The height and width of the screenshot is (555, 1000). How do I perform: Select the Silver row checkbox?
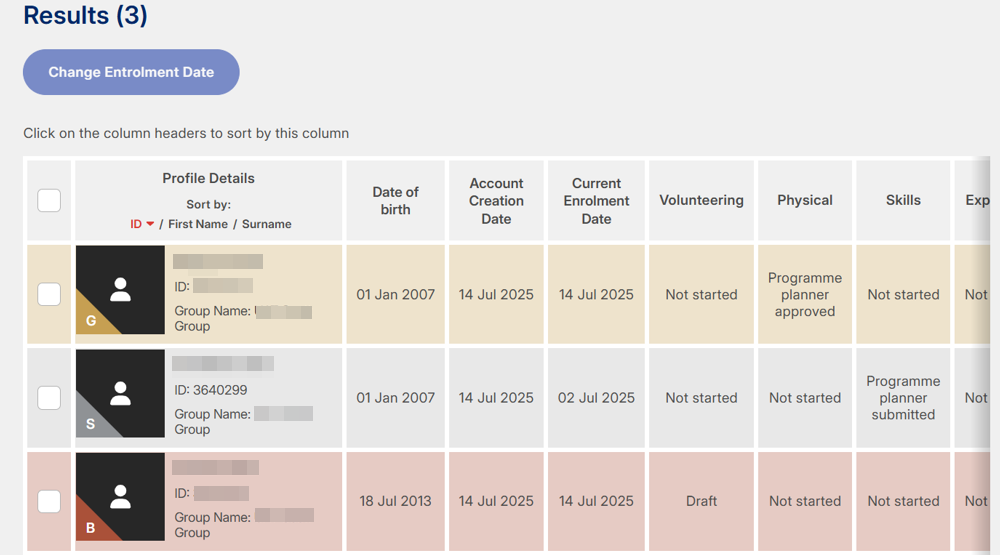(x=49, y=397)
